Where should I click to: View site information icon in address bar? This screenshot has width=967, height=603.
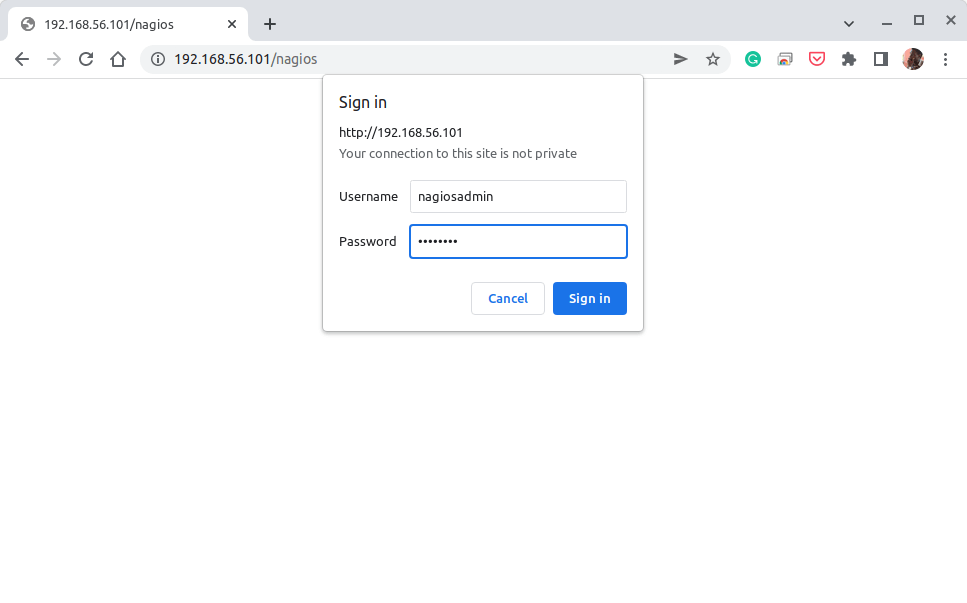coord(158,59)
